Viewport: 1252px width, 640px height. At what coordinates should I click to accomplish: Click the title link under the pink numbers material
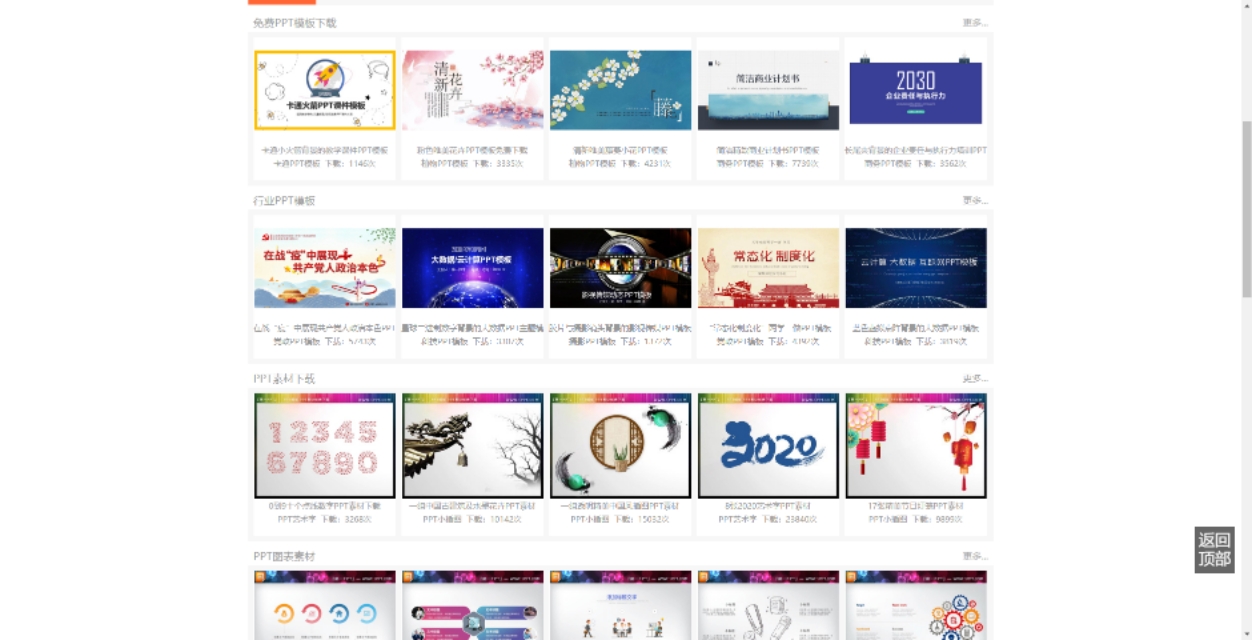coord(325,506)
